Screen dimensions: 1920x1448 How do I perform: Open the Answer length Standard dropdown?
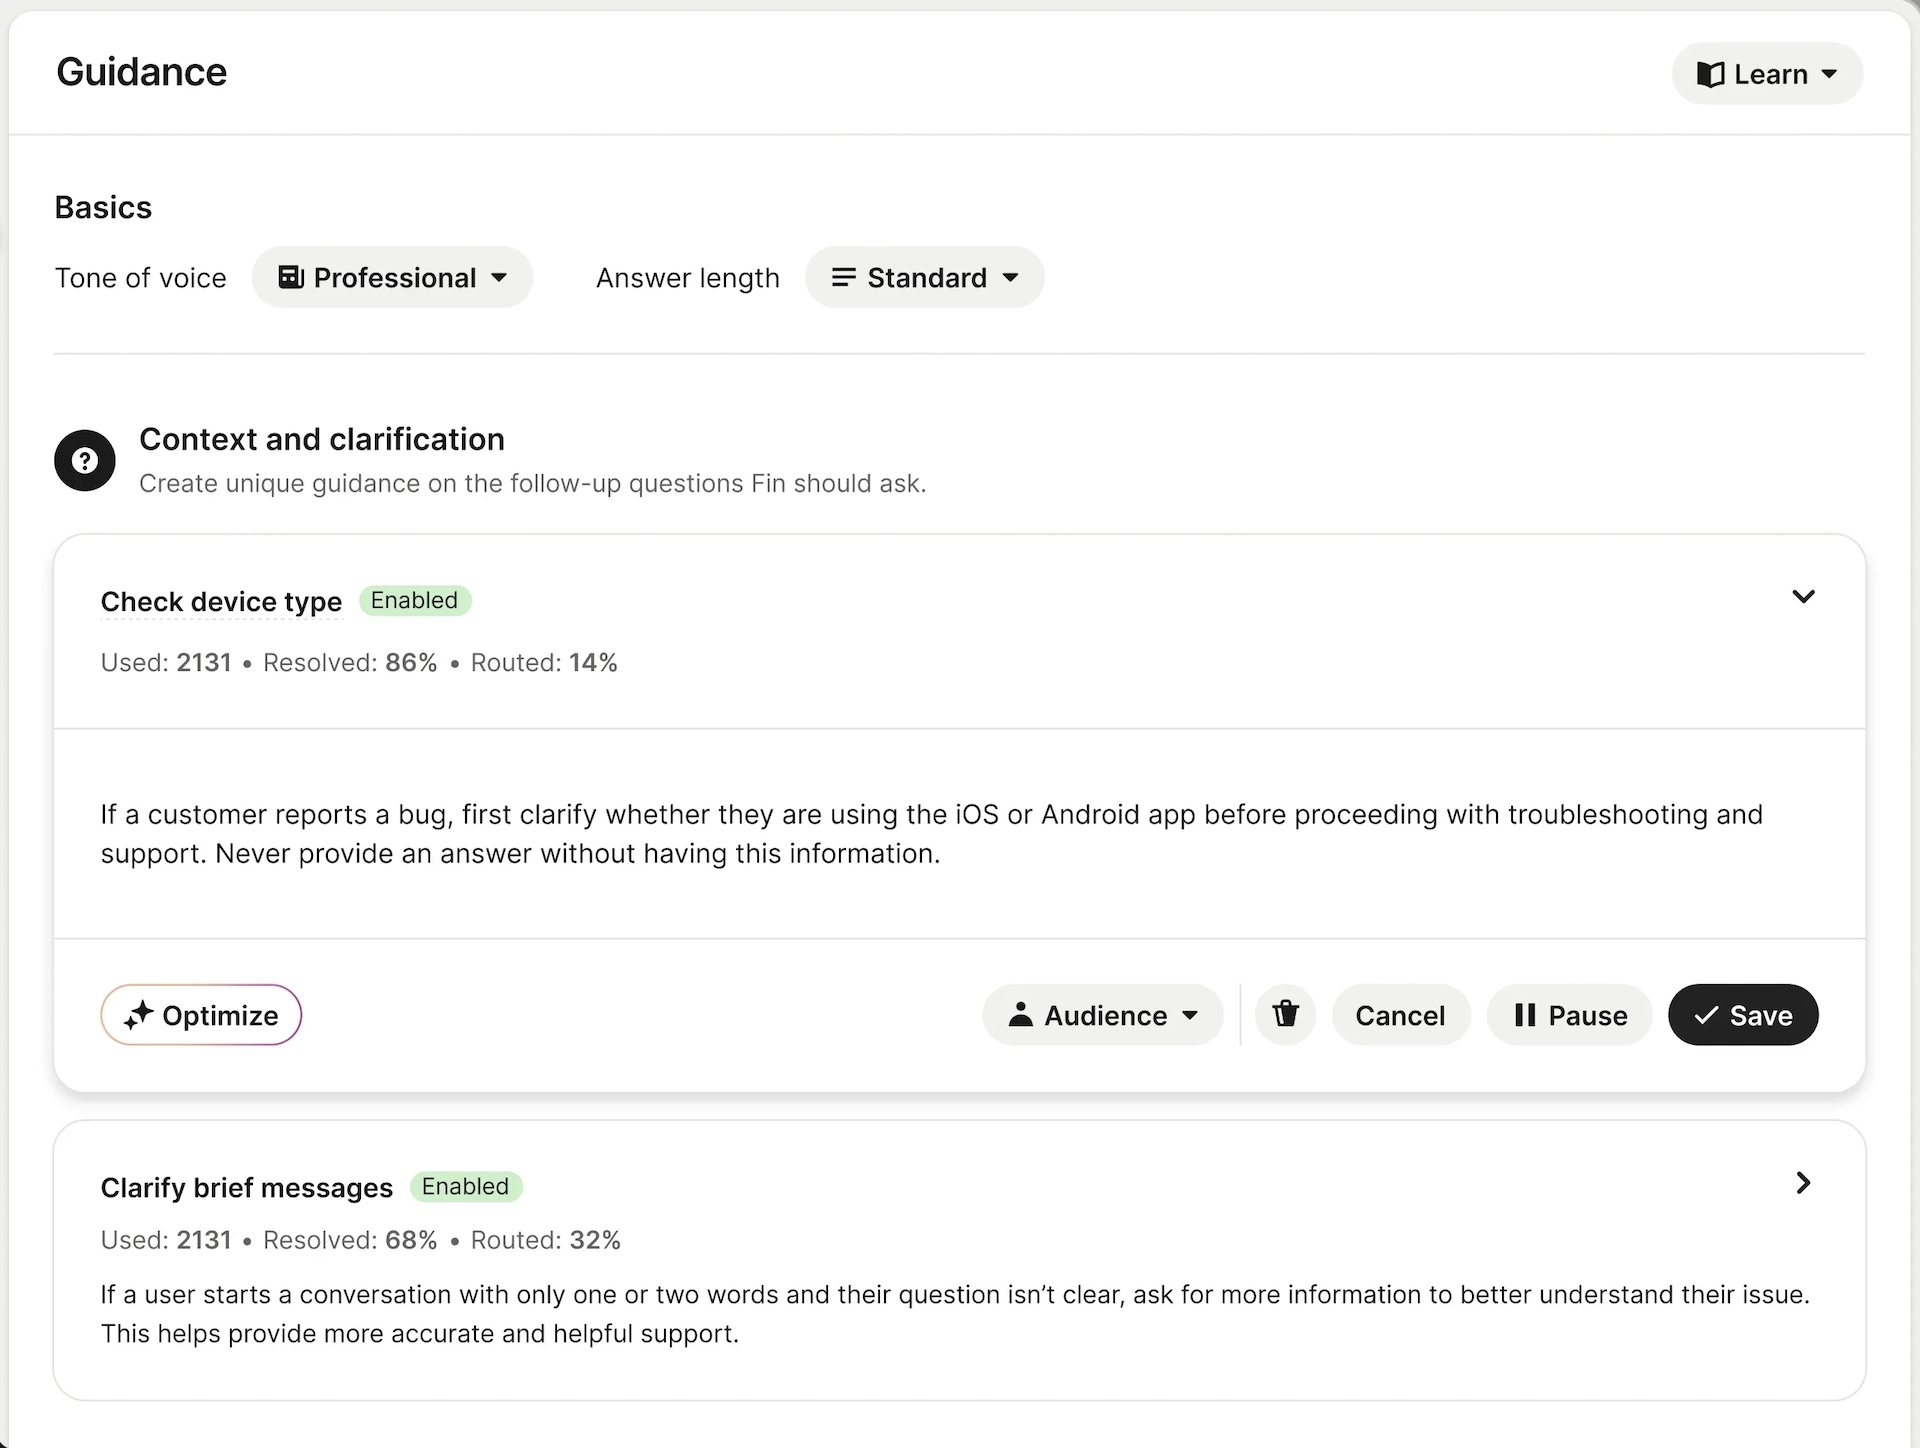925,277
